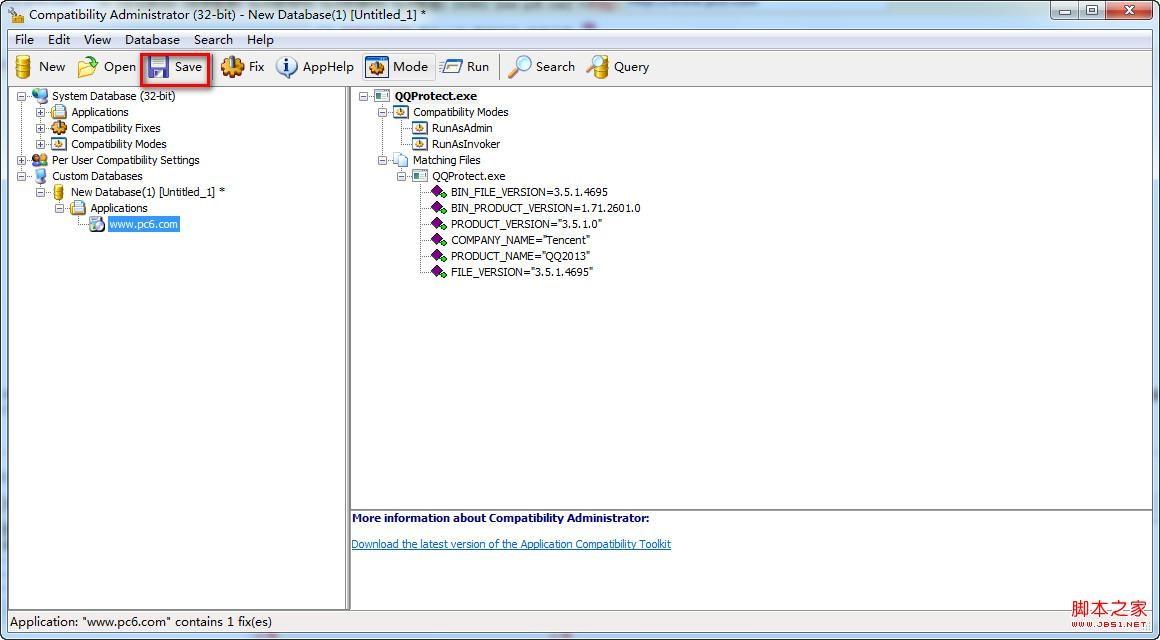The height and width of the screenshot is (640, 1160).
Task: Create a fix with the Fix icon
Action: pos(232,67)
